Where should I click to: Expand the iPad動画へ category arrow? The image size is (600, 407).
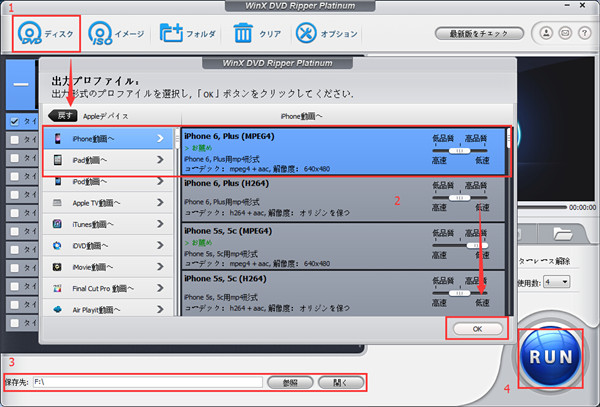[x=162, y=159]
